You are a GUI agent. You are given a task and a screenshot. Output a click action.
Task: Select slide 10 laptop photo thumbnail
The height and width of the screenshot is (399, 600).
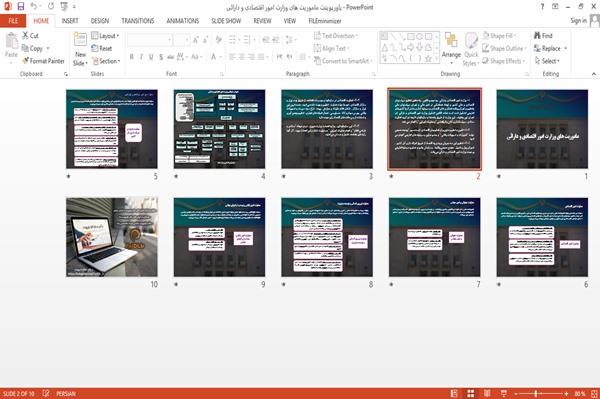[112, 237]
